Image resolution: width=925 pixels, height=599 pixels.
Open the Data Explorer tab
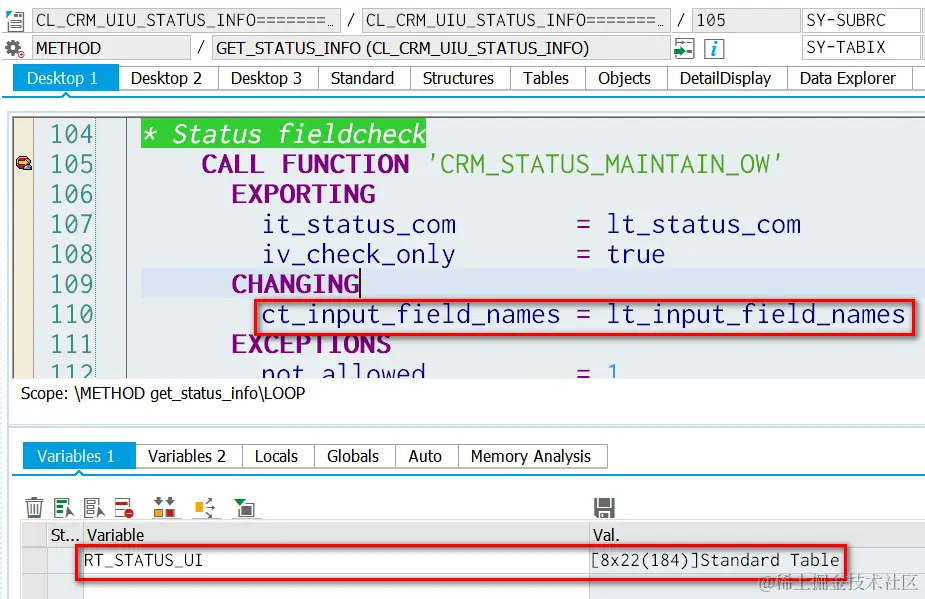(x=848, y=78)
